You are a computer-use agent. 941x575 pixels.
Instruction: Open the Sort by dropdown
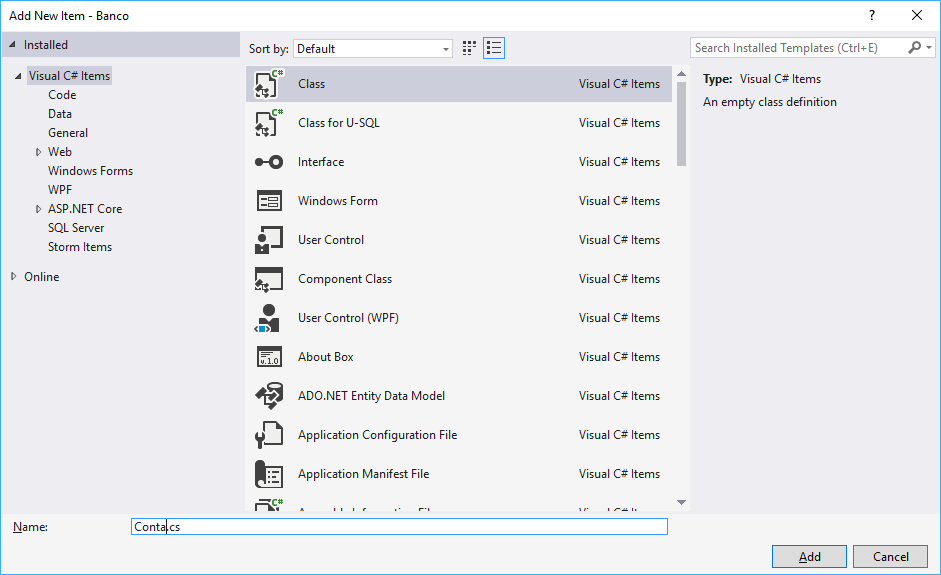point(373,49)
